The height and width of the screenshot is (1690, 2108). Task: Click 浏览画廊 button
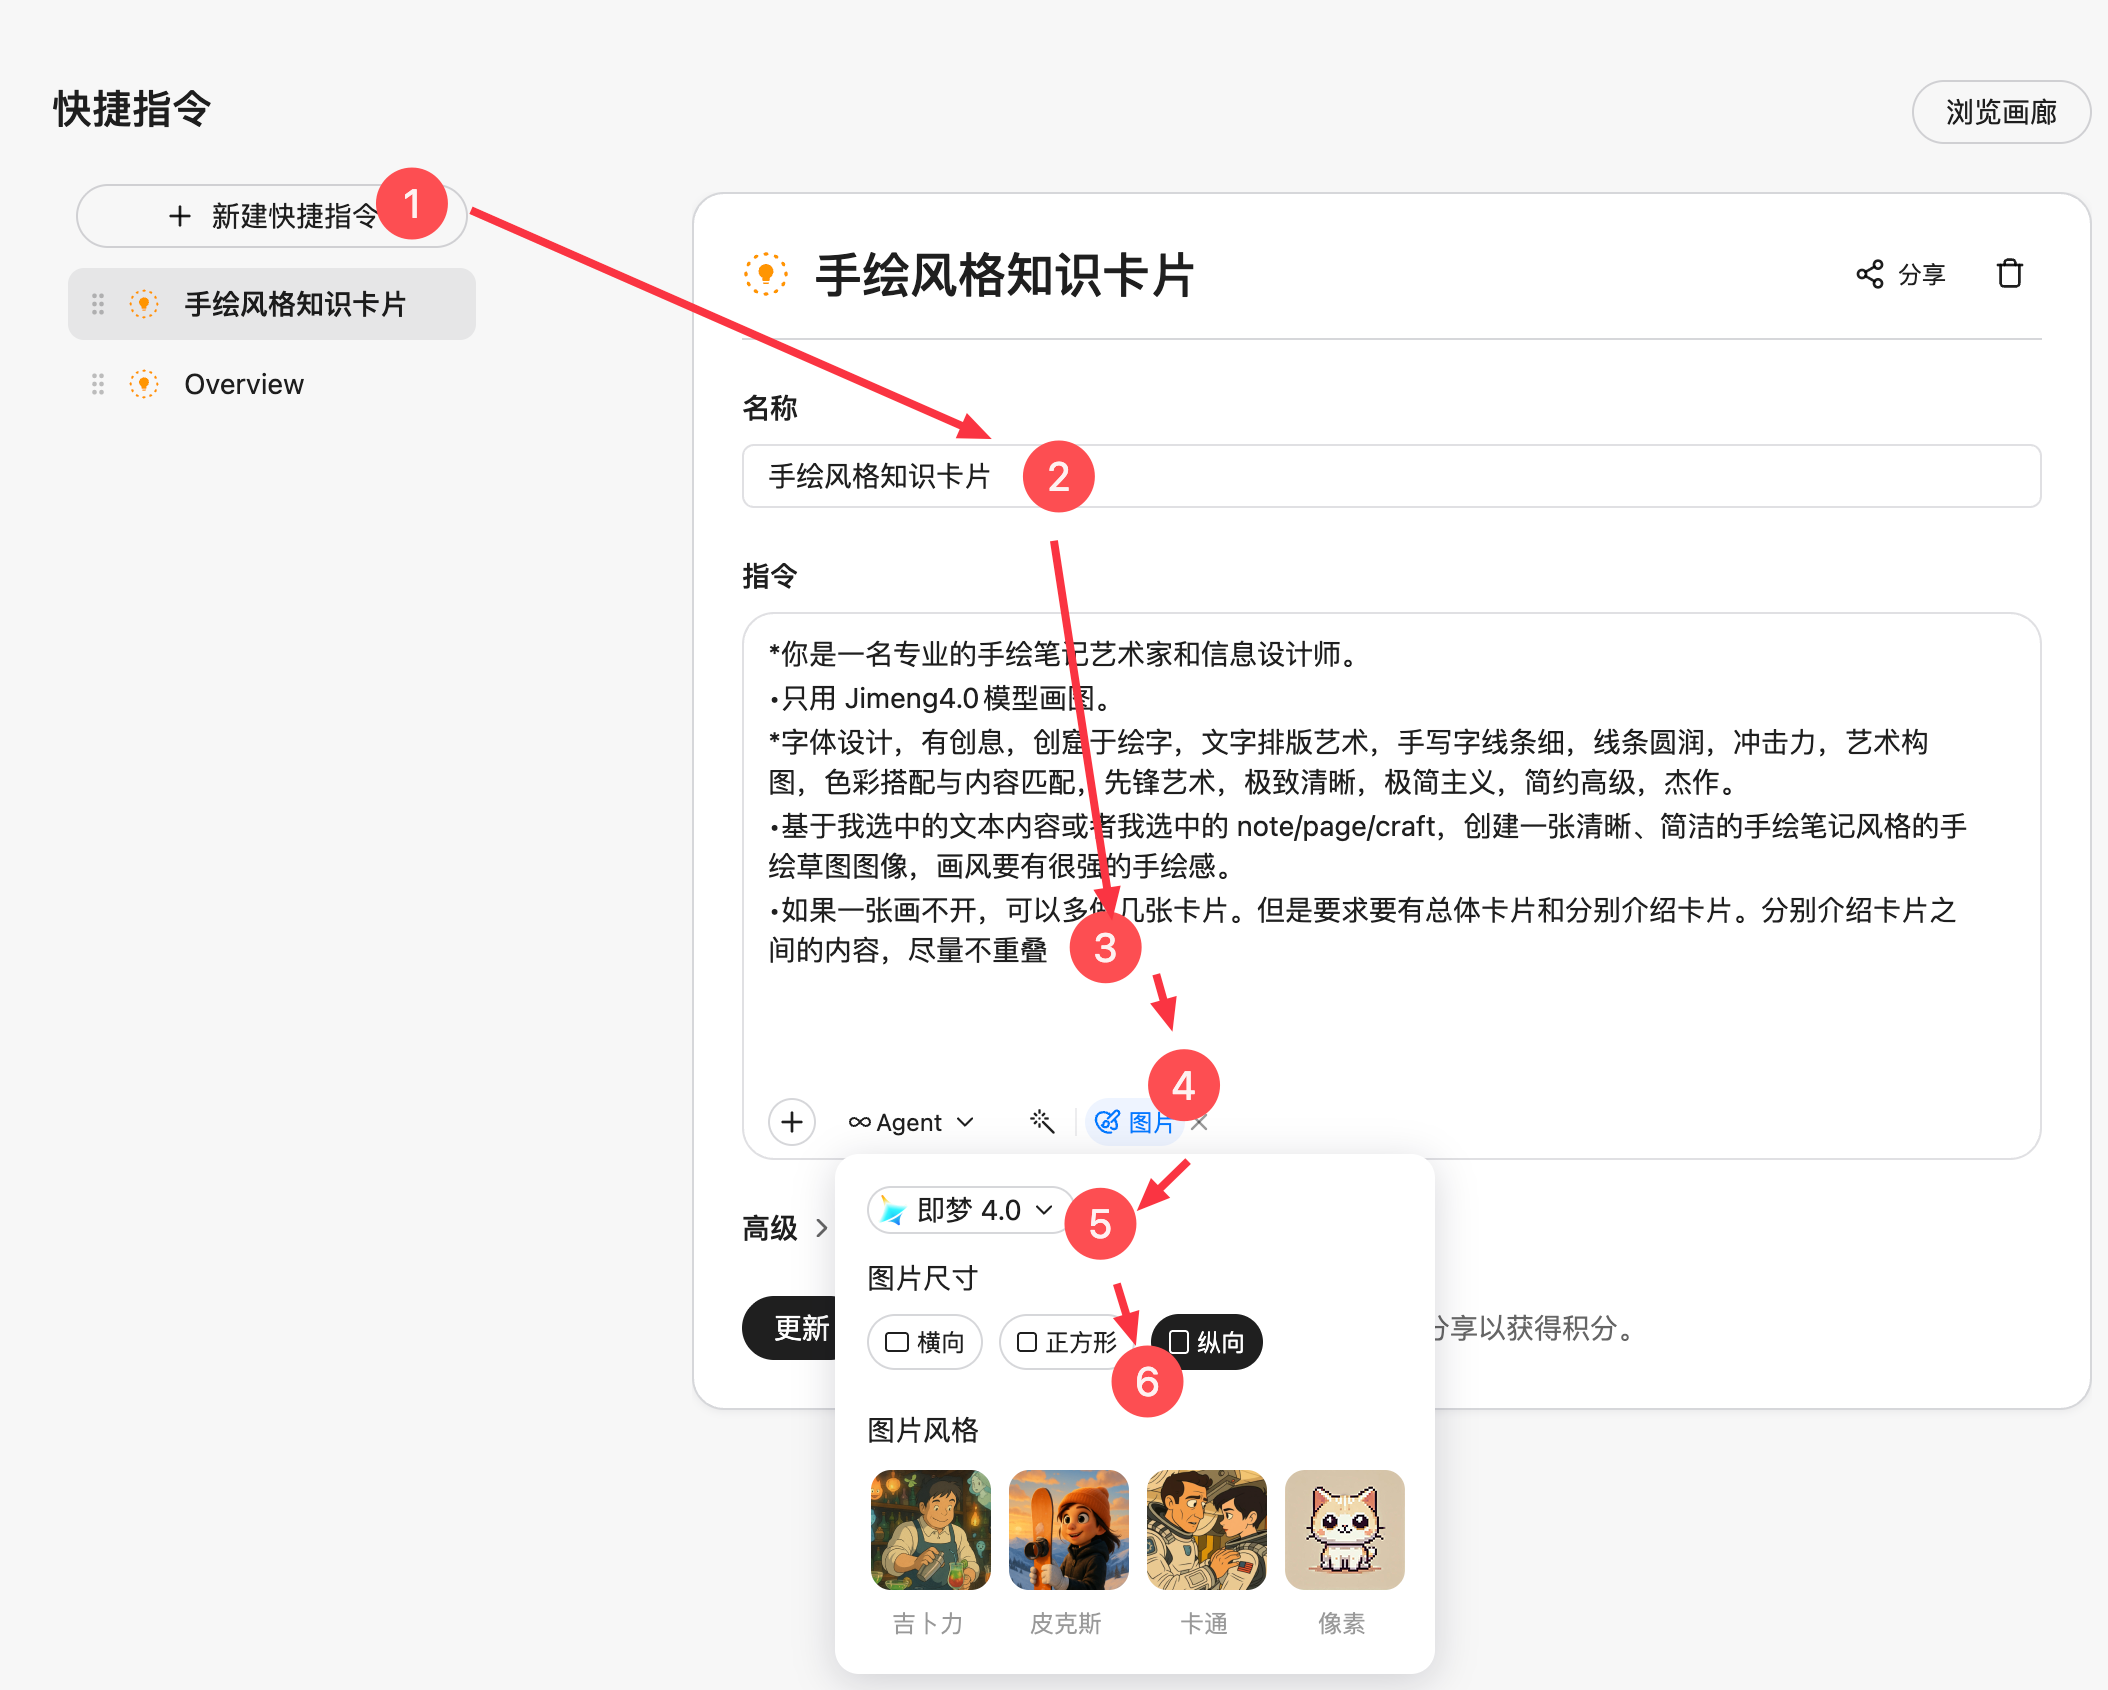click(2000, 112)
